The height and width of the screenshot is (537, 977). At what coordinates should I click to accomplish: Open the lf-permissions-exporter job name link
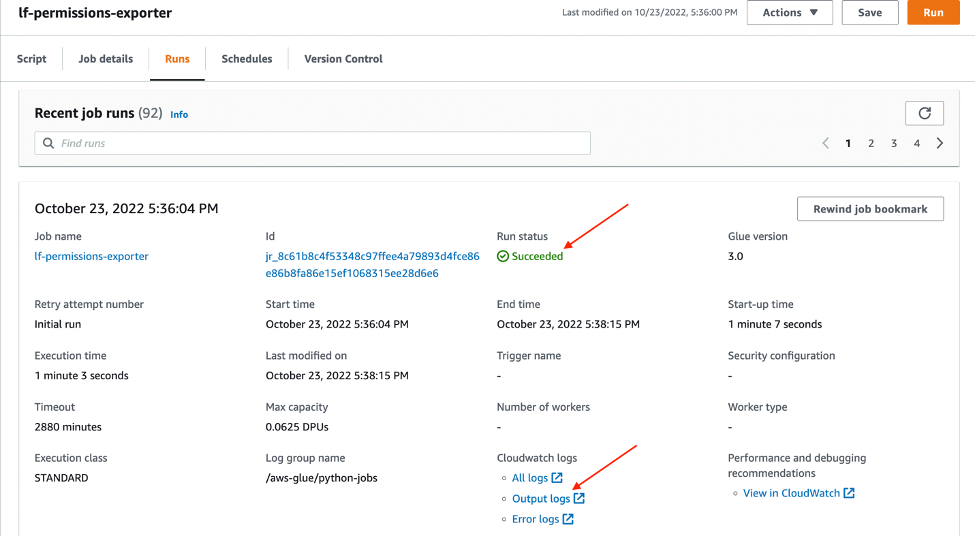tap(92, 256)
